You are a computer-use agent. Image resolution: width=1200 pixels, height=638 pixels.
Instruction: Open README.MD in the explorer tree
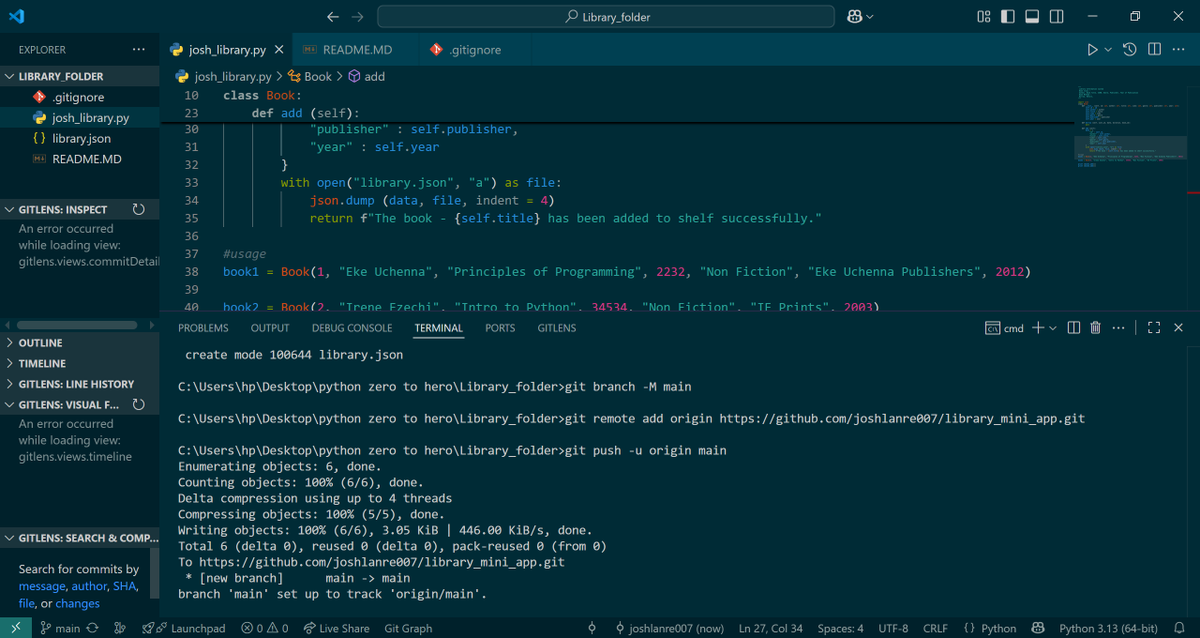[x=80, y=159]
